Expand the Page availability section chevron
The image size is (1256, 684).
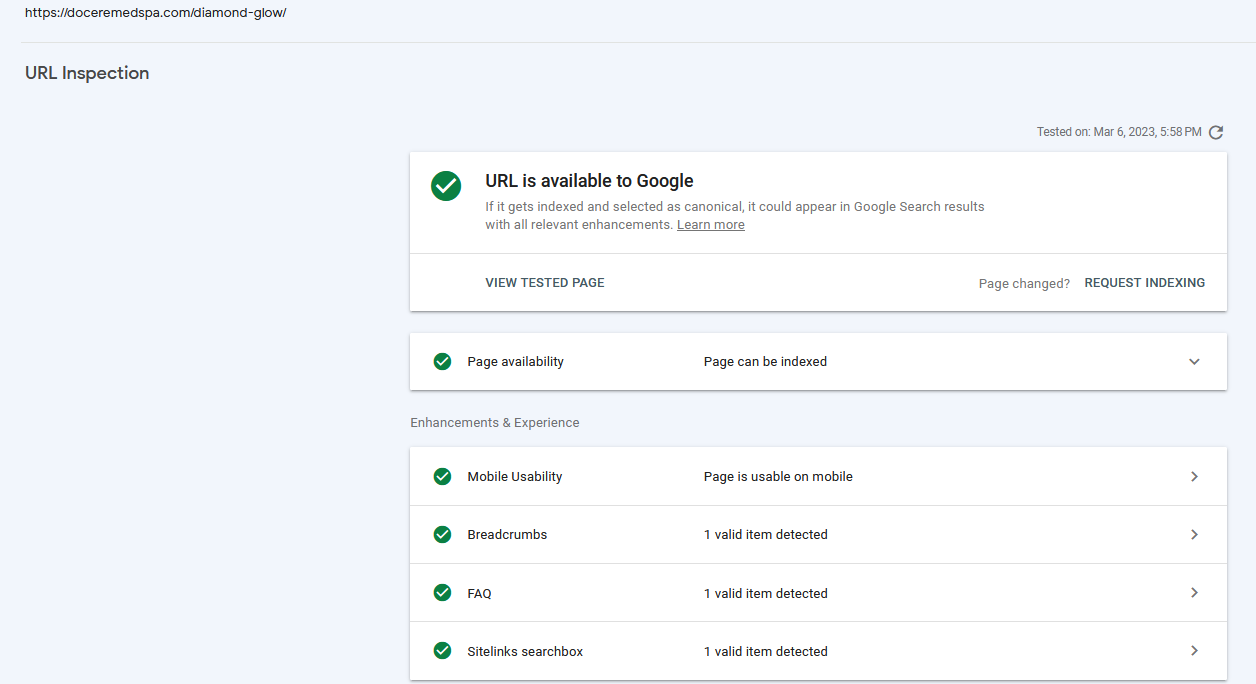1194,362
